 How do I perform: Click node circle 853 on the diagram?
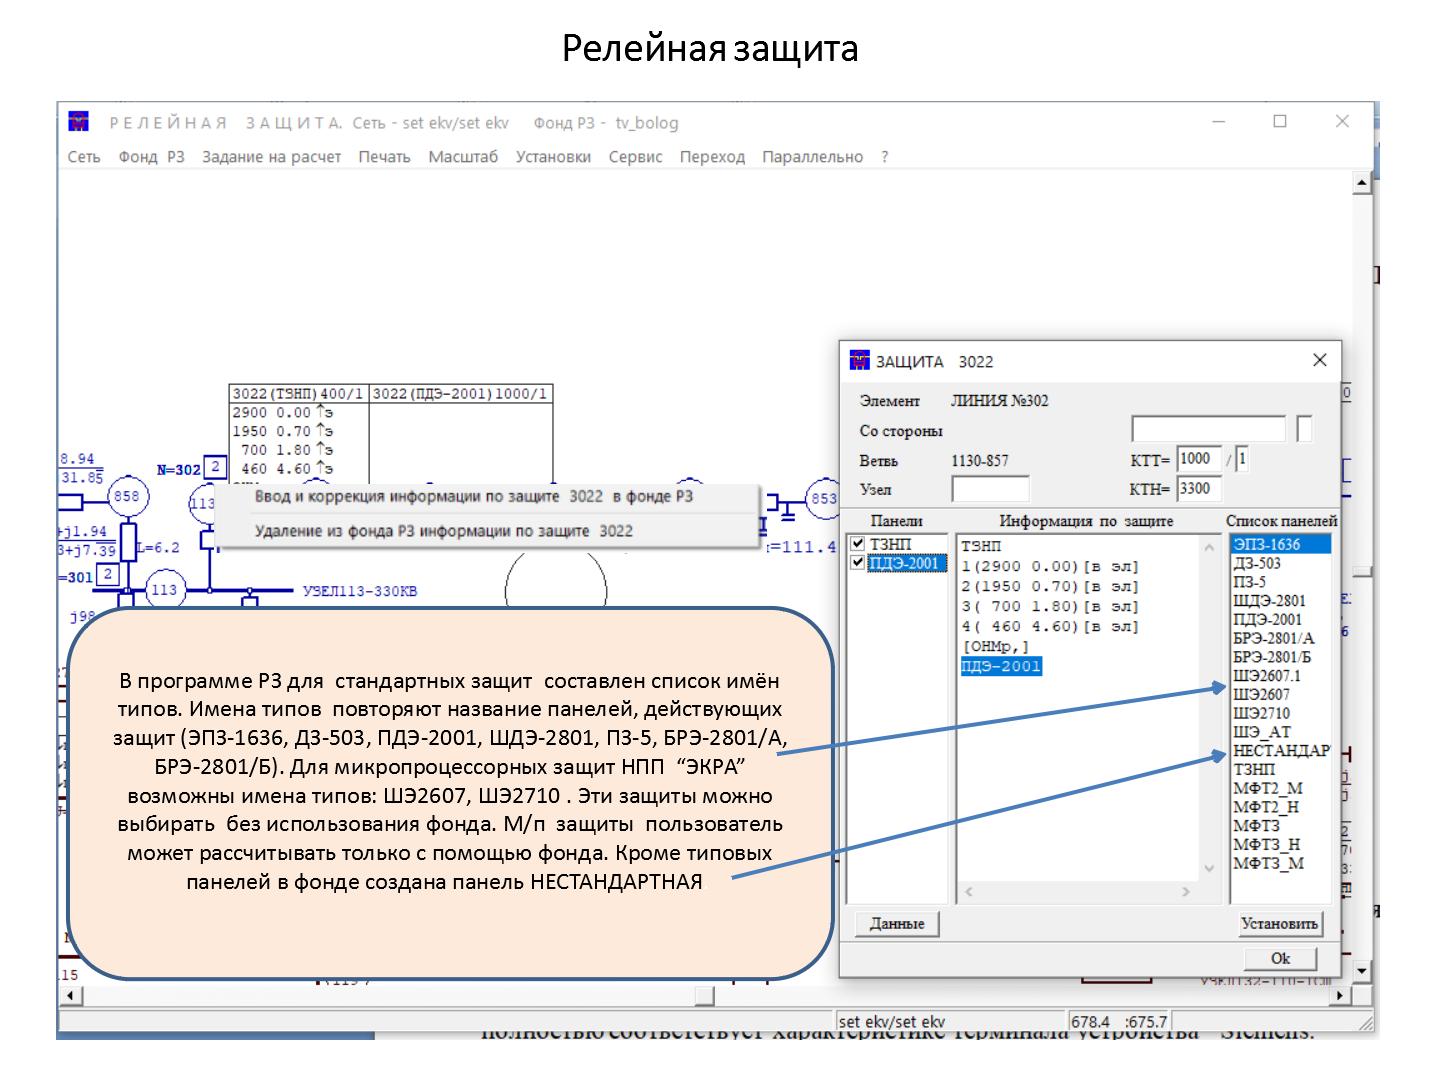(824, 499)
